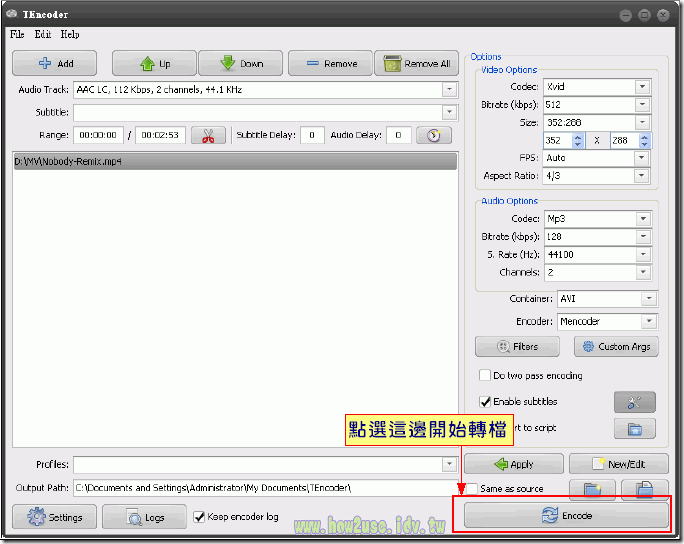Open Custom Args gear button
The height and width of the screenshot is (544, 684).
[615, 347]
